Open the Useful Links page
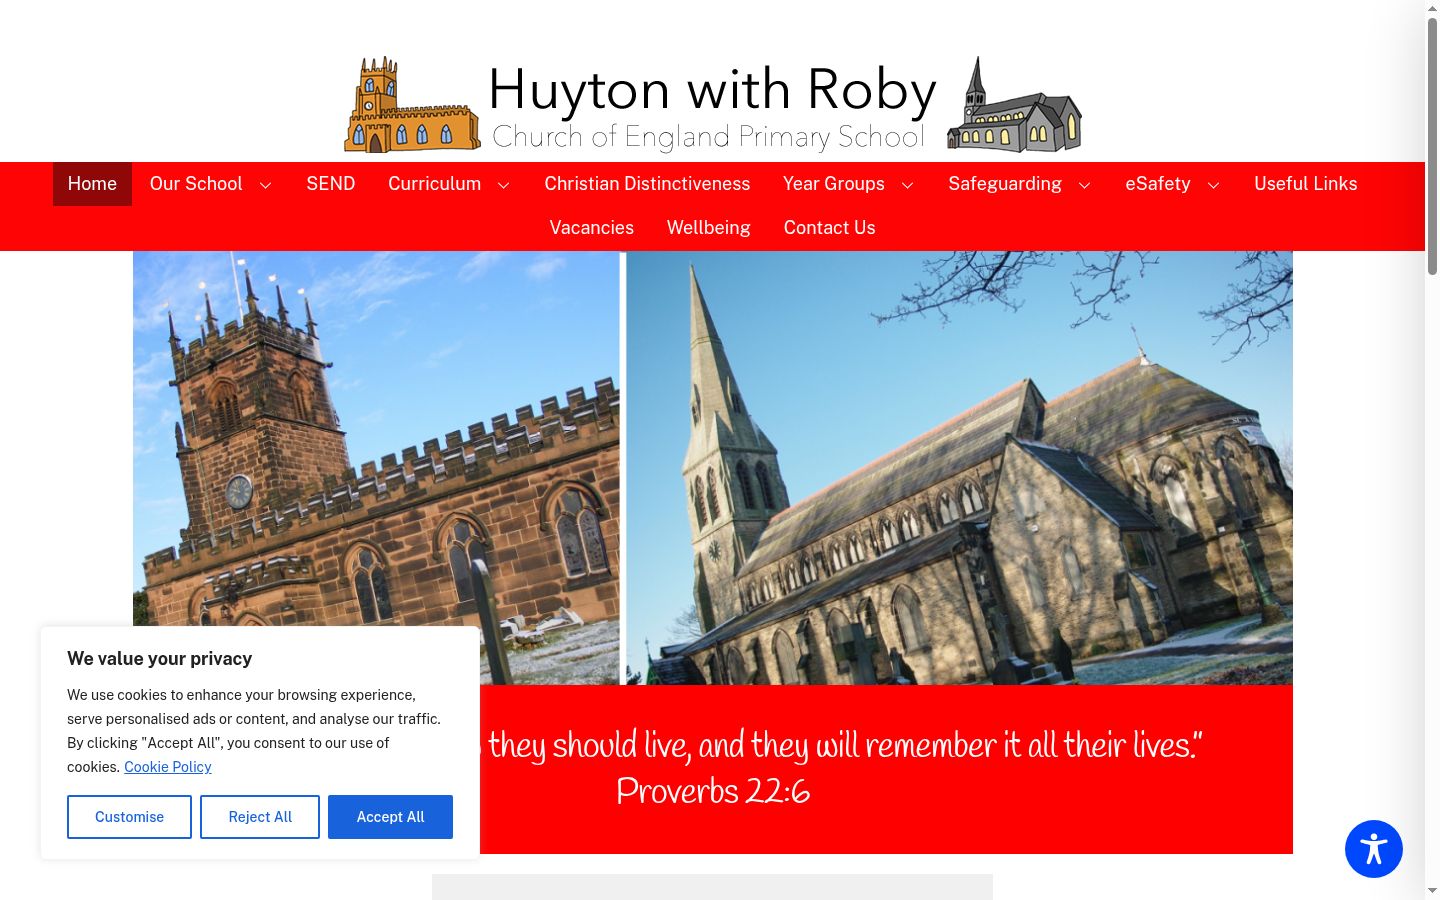 [1306, 184]
